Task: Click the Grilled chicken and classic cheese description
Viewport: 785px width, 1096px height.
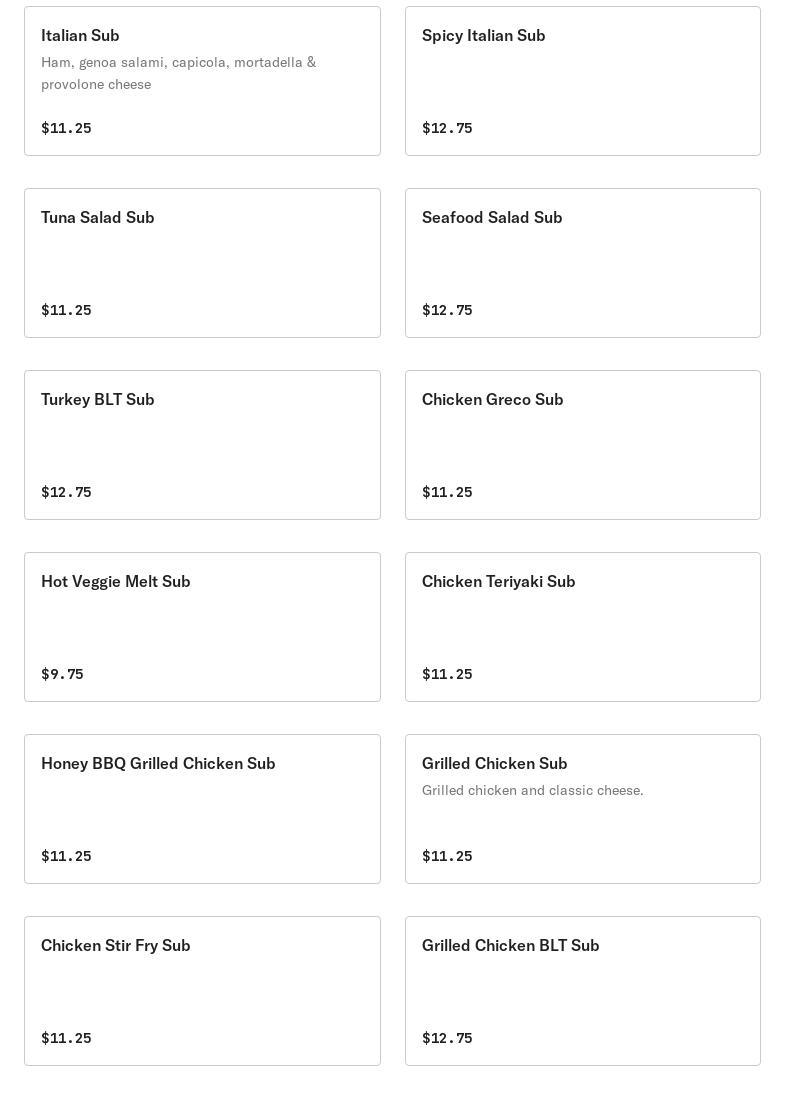Action: pyautogui.click(x=533, y=790)
